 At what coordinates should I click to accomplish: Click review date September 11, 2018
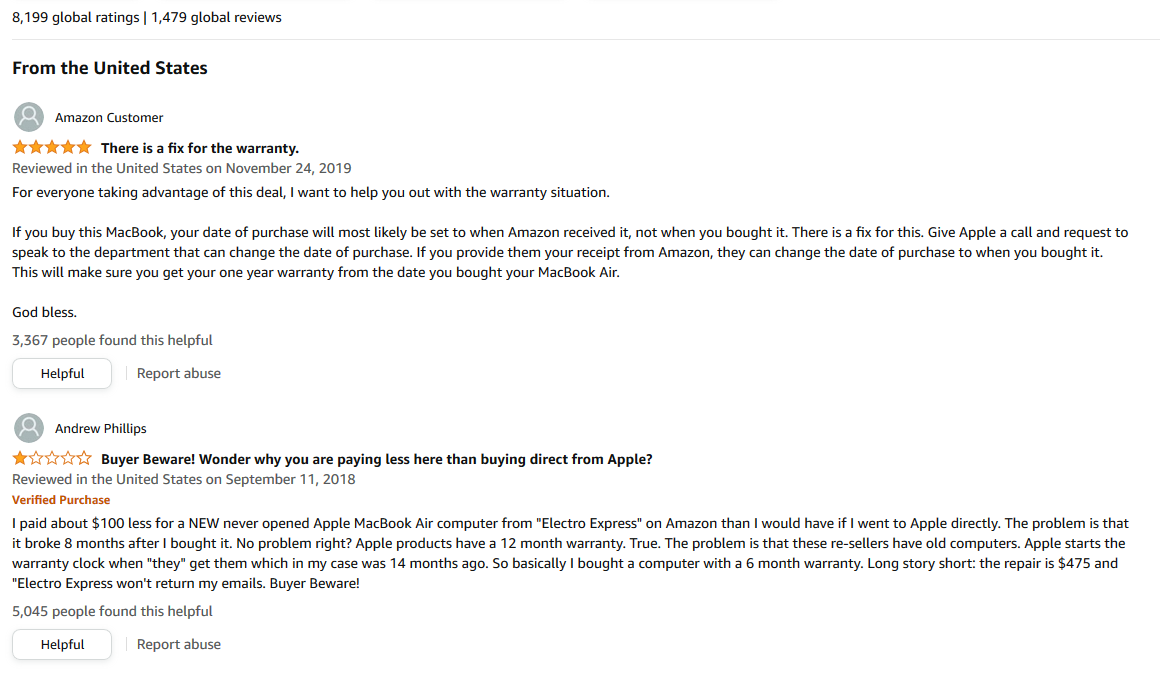pyautogui.click(x=290, y=479)
